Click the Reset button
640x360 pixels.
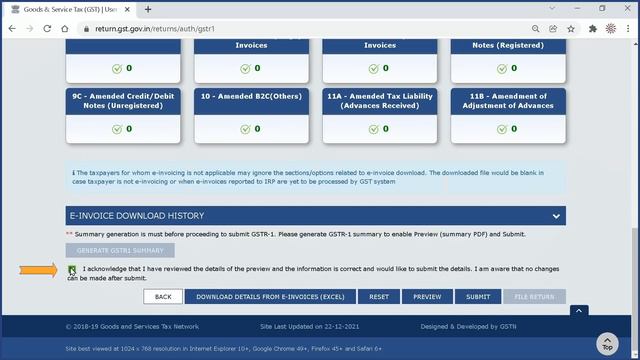click(x=379, y=297)
